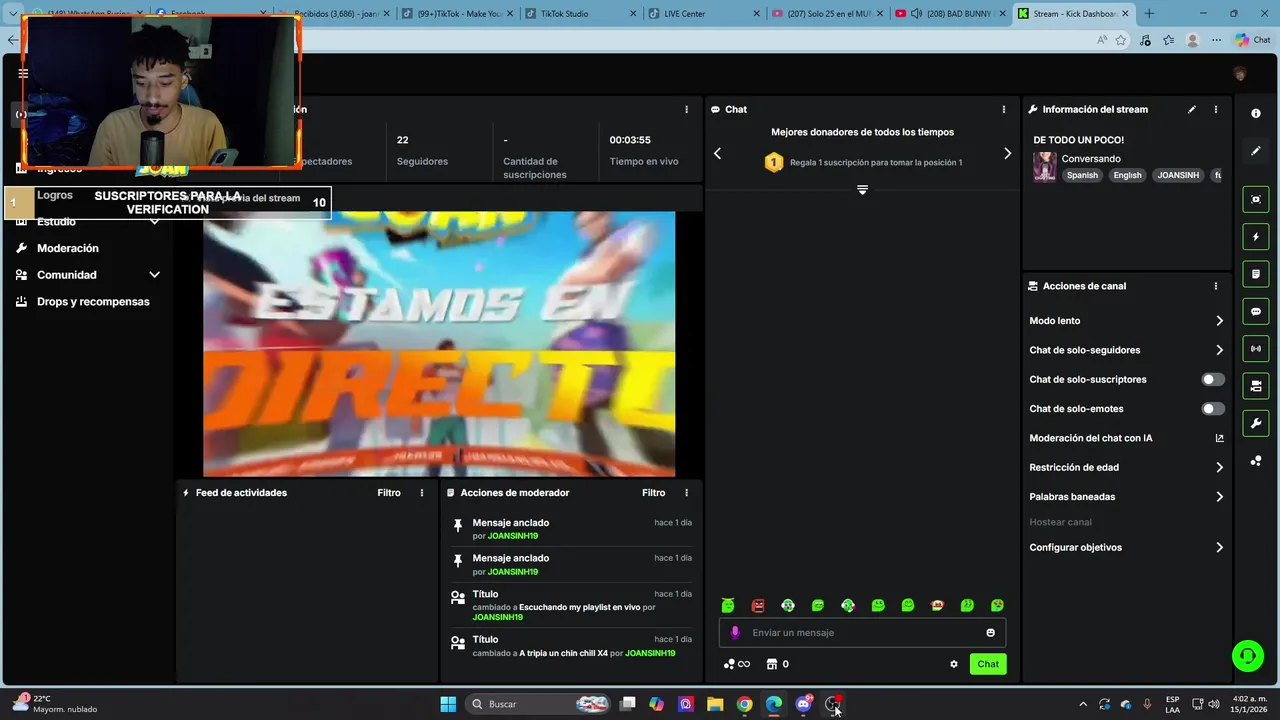Switch to BAD BUNNY YouTube browser tab
Viewport: 1280px width, 720px height.
[x=950, y=14]
